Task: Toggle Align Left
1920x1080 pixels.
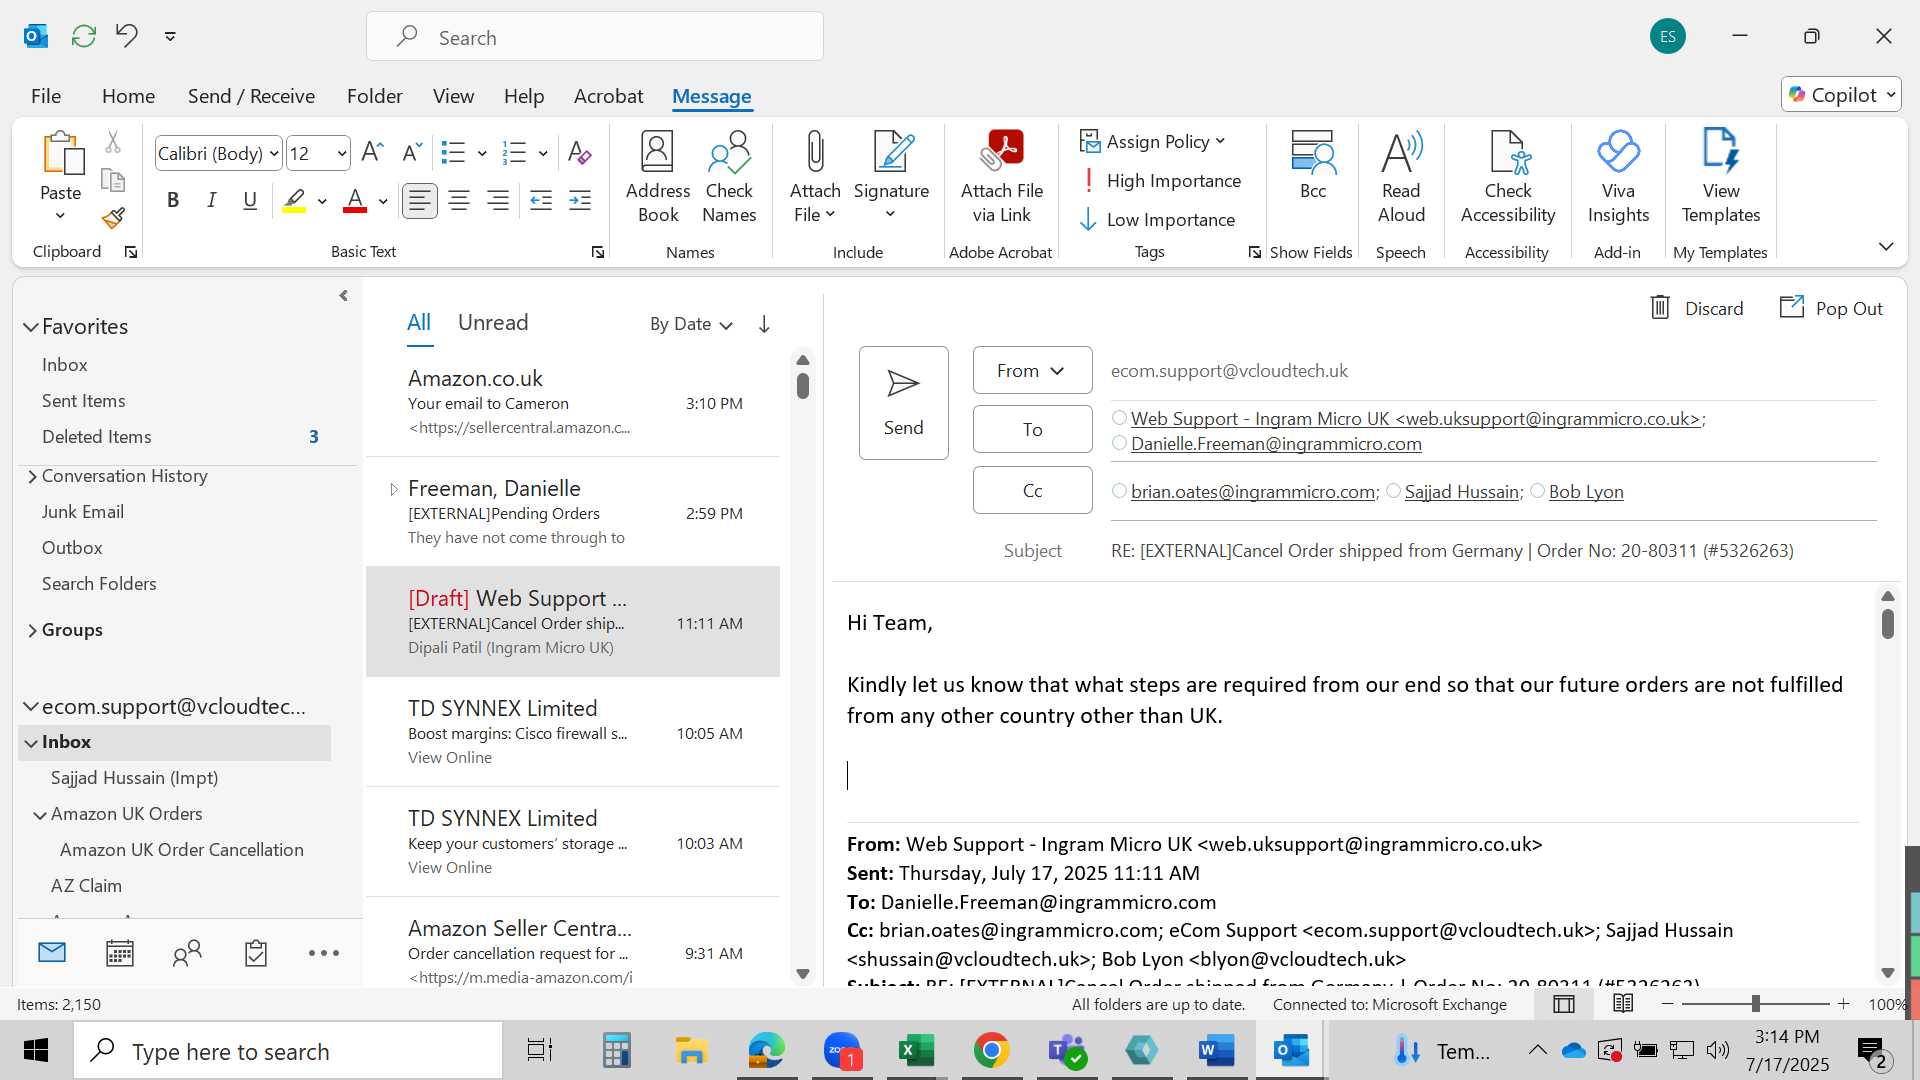Action: click(420, 200)
